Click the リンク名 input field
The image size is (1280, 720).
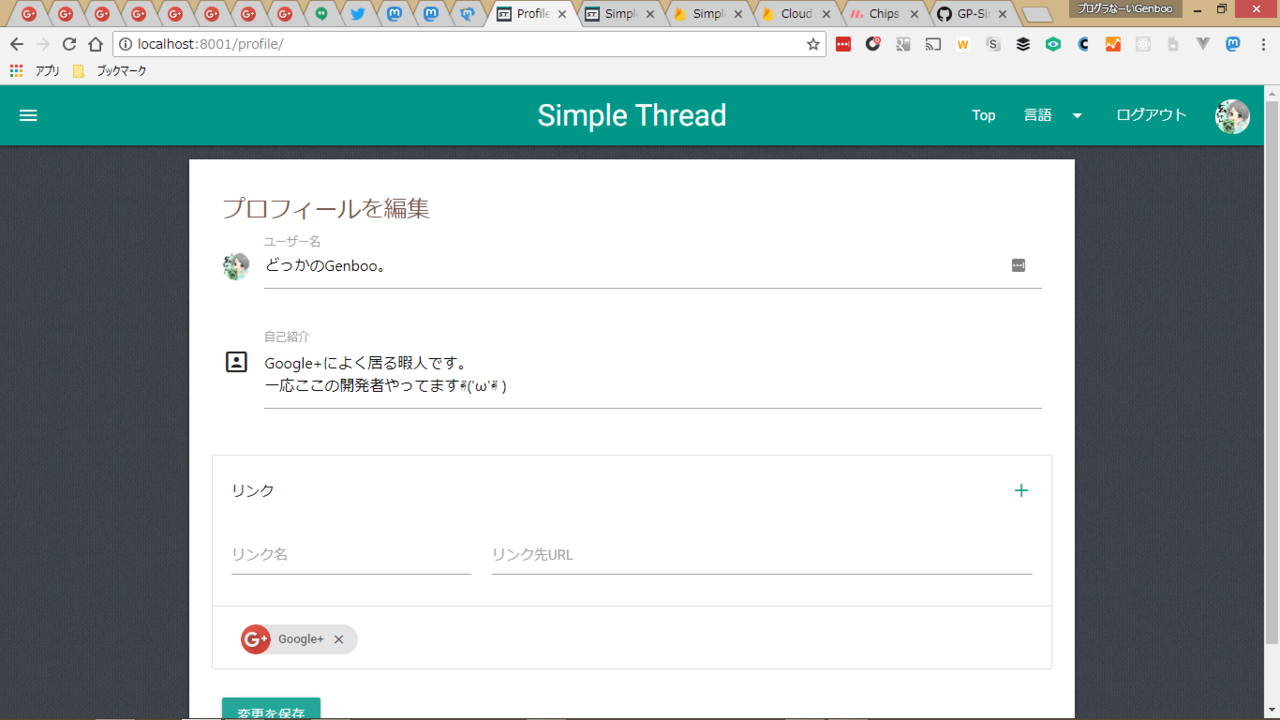click(351, 555)
